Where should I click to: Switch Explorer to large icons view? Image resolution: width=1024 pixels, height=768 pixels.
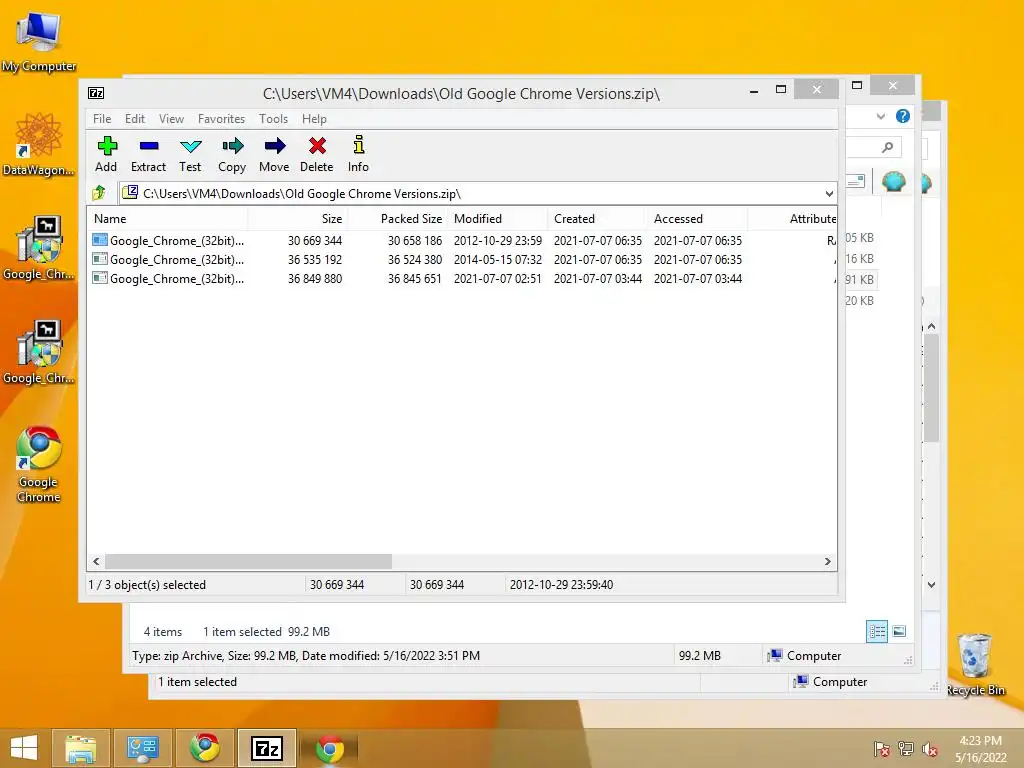[899, 631]
